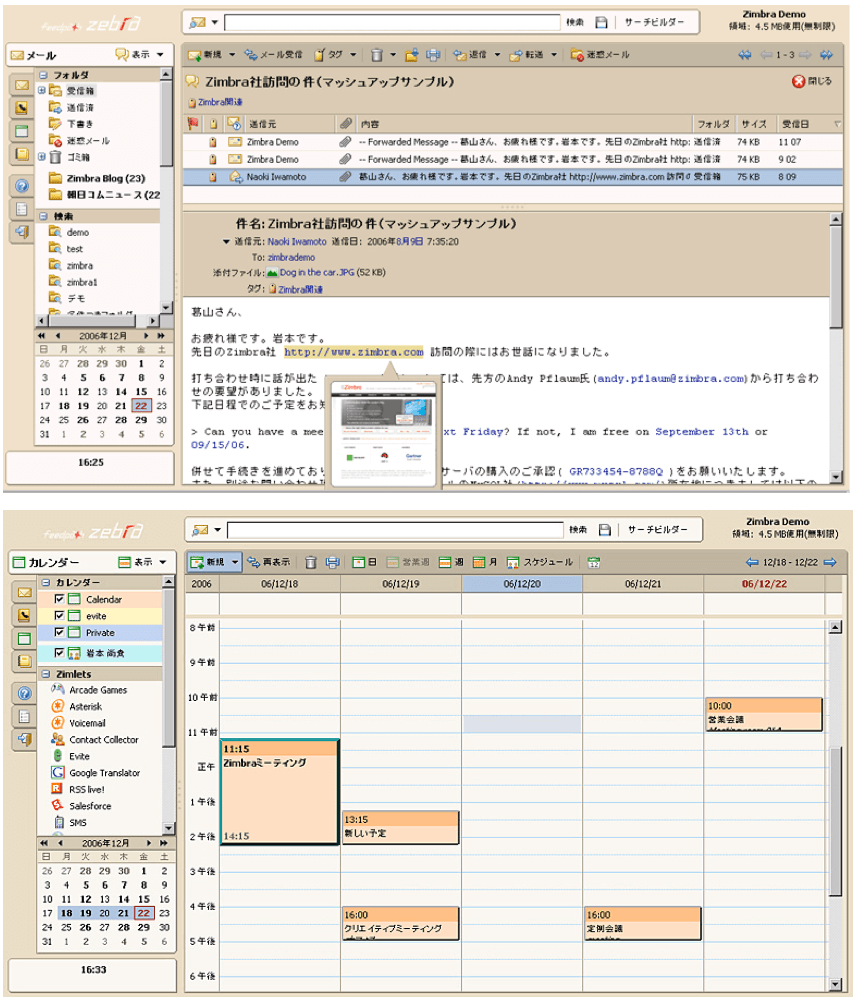855x1000 pixels.
Task: Switch to 月 month view in calendar
Action: pos(485,562)
